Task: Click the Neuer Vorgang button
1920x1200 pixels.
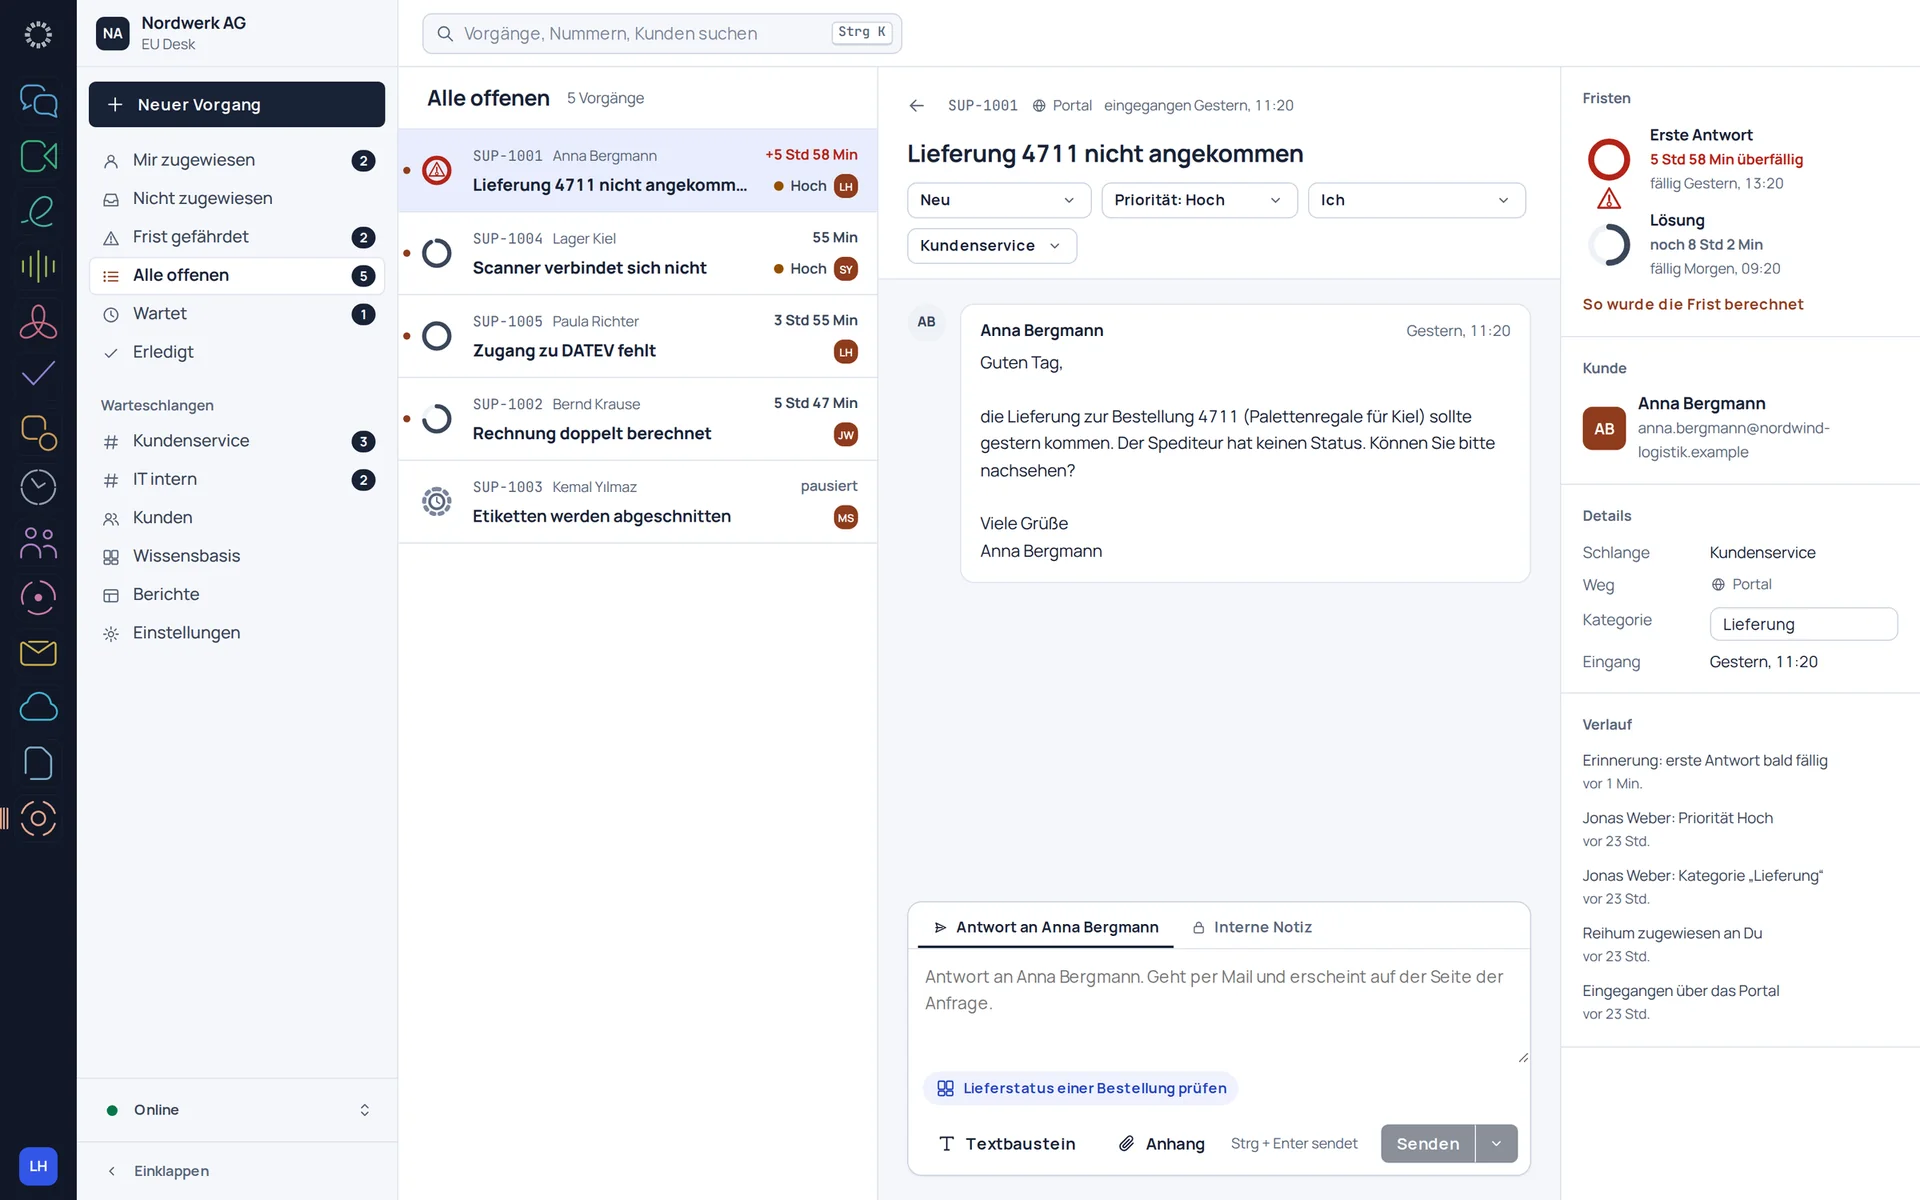Action: [237, 105]
